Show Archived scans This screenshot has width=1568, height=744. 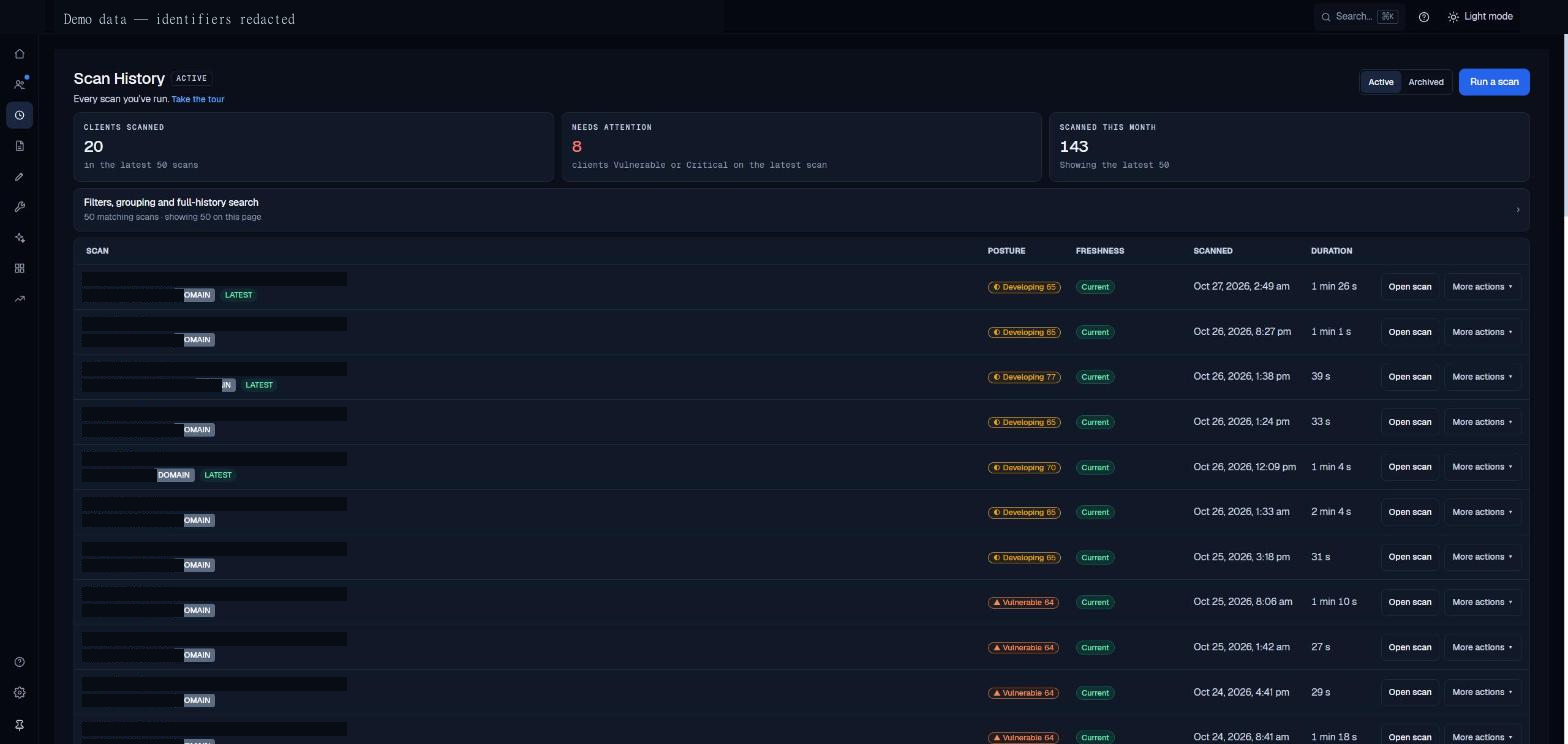(x=1426, y=82)
